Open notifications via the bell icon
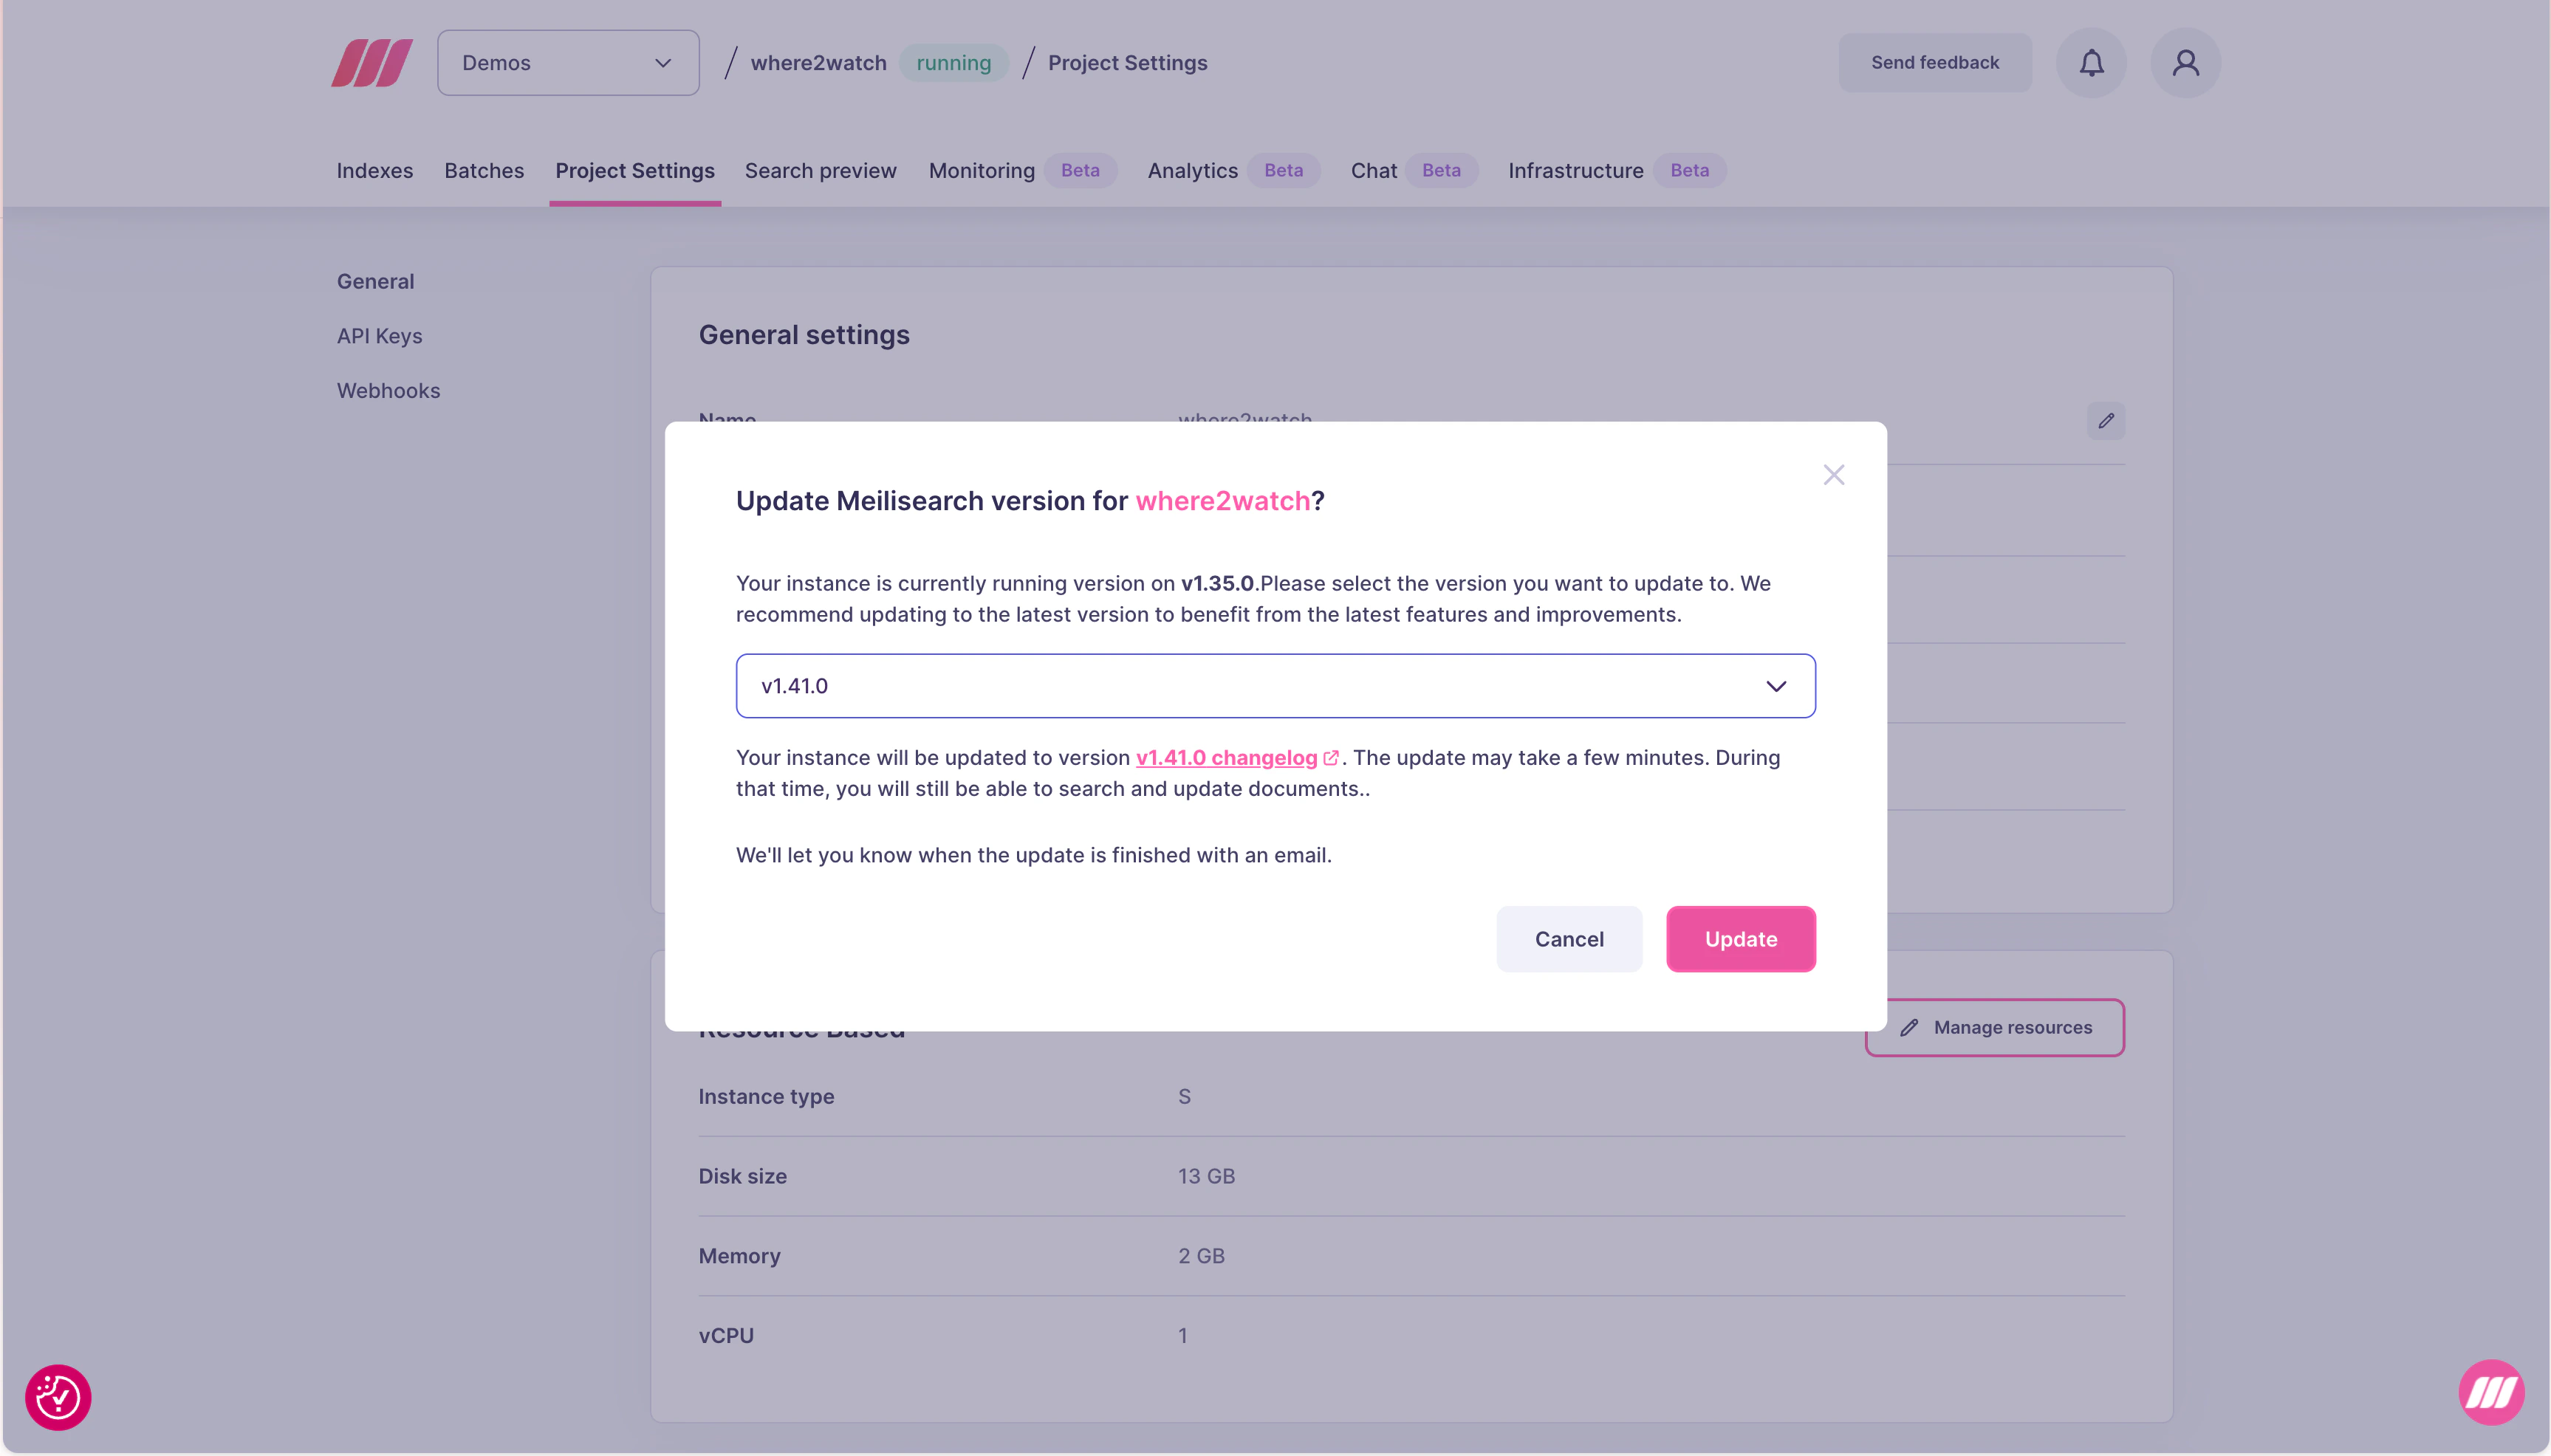The image size is (2551, 1456). [2090, 62]
